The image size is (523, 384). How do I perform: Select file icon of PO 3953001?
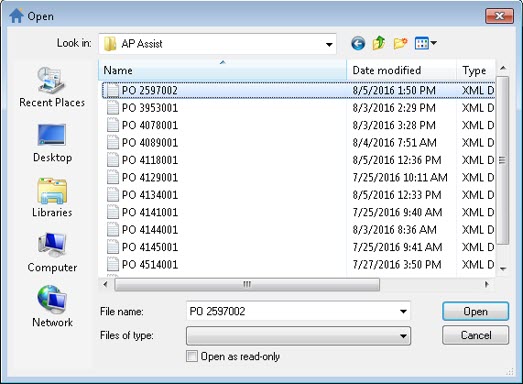(x=113, y=108)
